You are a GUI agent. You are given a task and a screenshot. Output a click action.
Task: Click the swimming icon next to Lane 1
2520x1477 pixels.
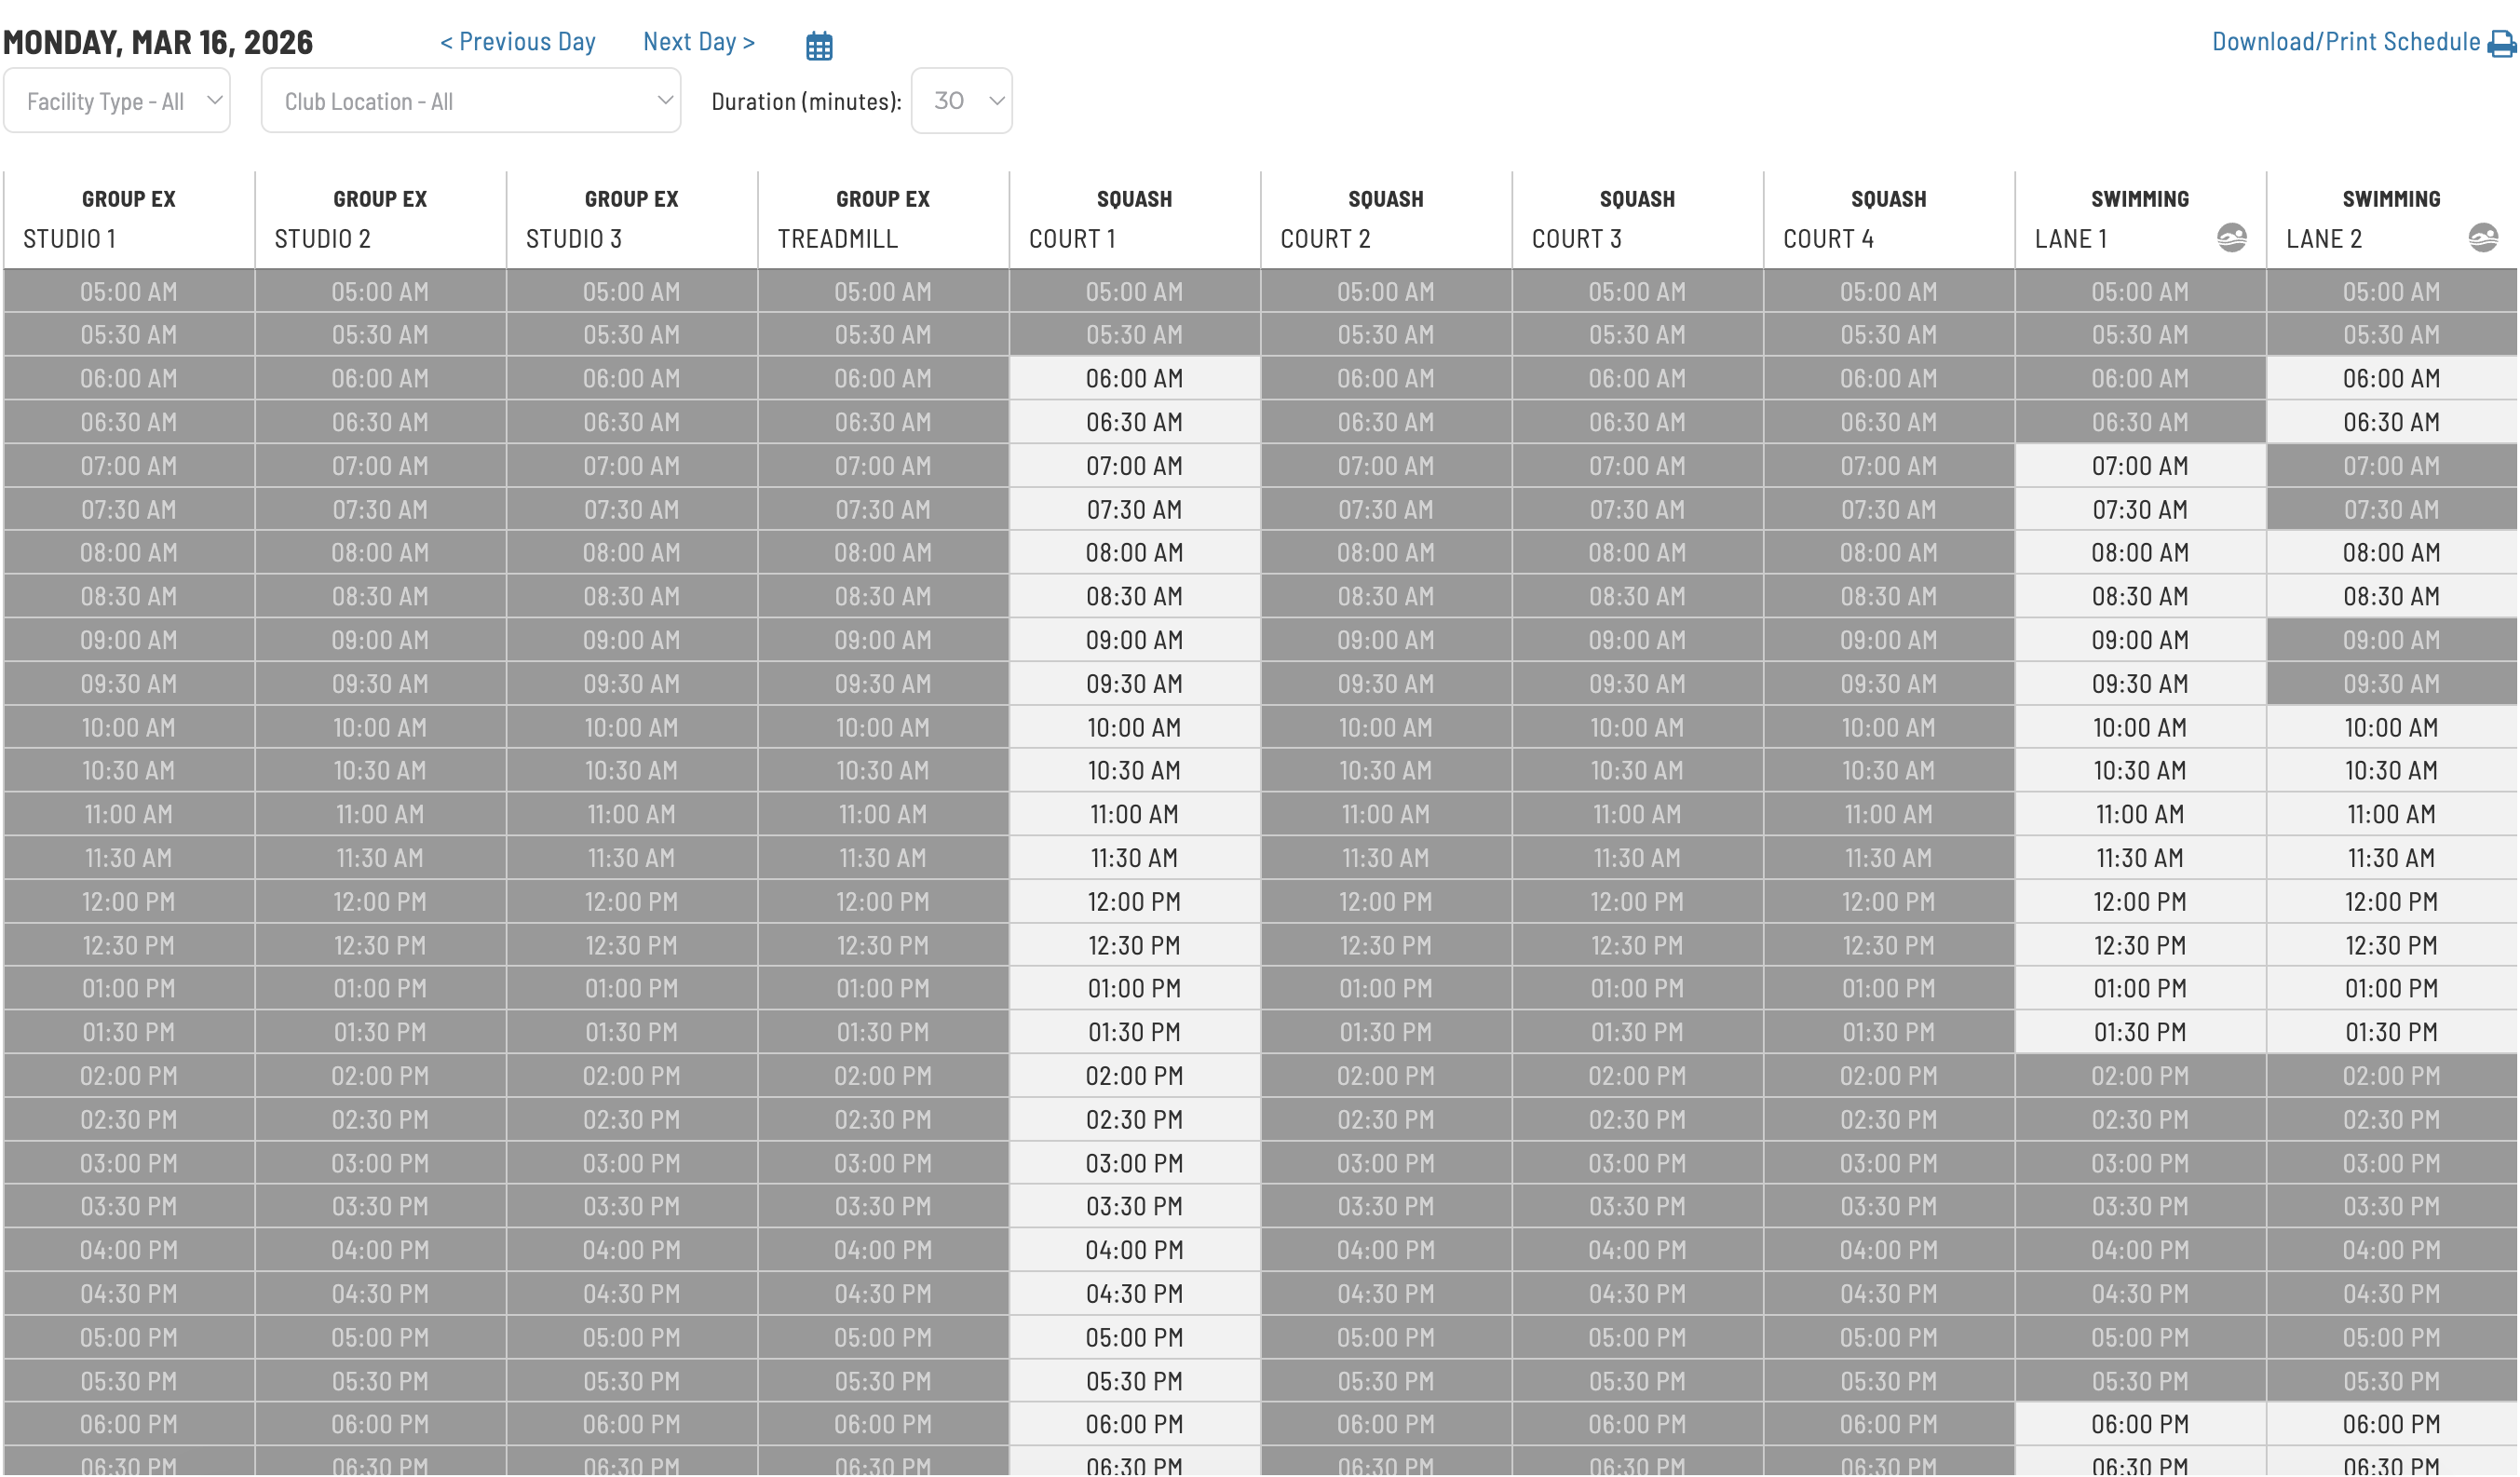2232,237
